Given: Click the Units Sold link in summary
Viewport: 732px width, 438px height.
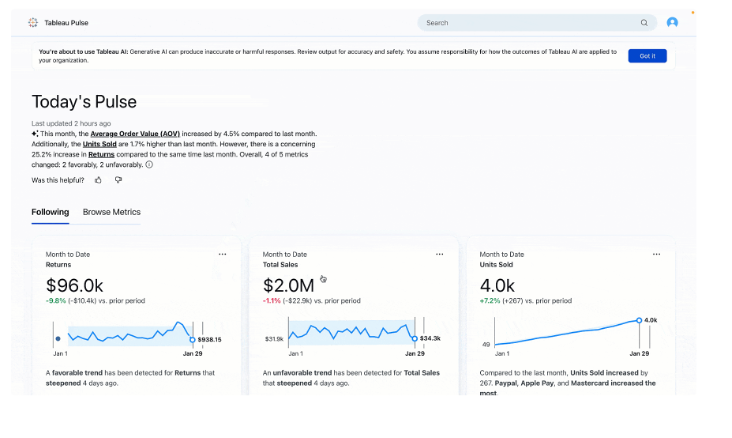Looking at the screenshot, I should pos(100,144).
